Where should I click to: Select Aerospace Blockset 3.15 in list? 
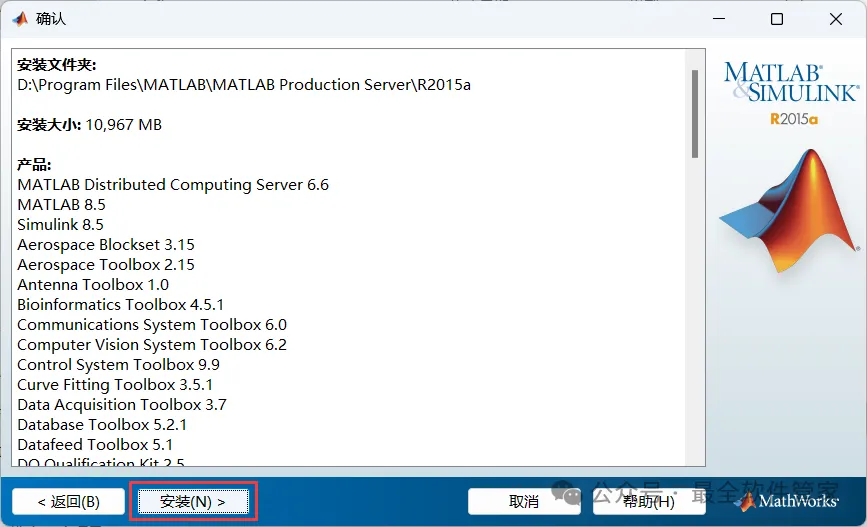[106, 244]
